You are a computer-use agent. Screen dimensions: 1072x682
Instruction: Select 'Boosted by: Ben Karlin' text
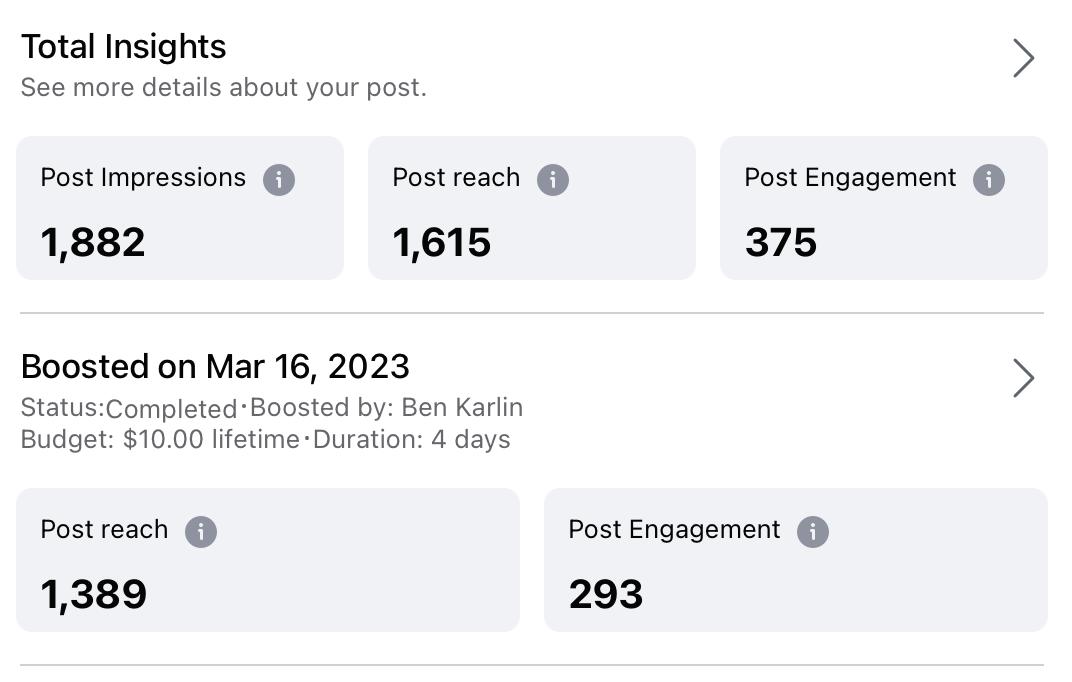(x=386, y=408)
